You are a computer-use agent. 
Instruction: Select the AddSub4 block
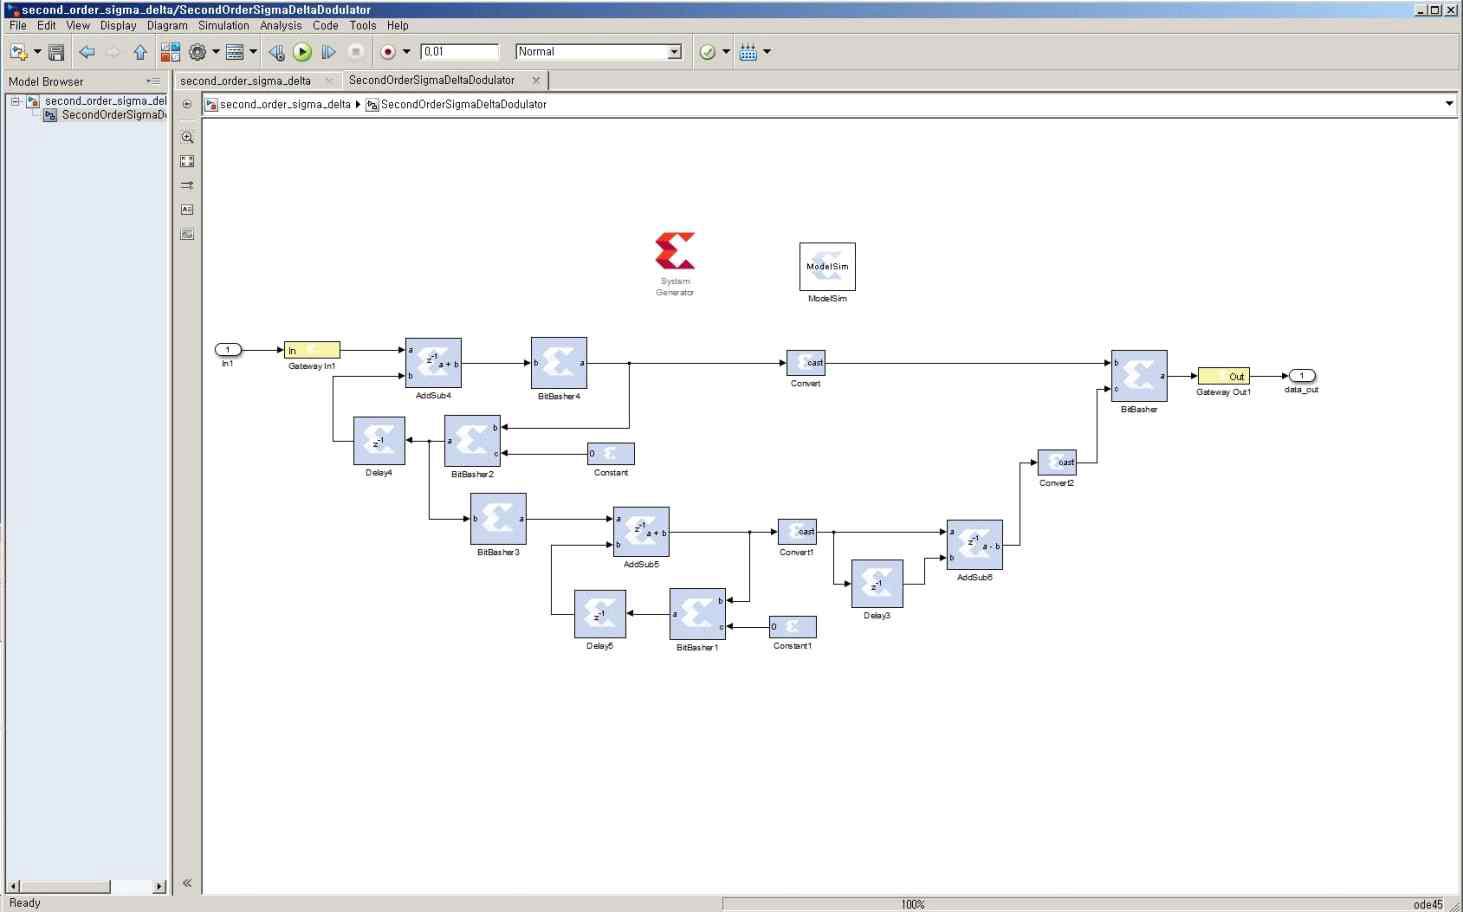coord(433,363)
